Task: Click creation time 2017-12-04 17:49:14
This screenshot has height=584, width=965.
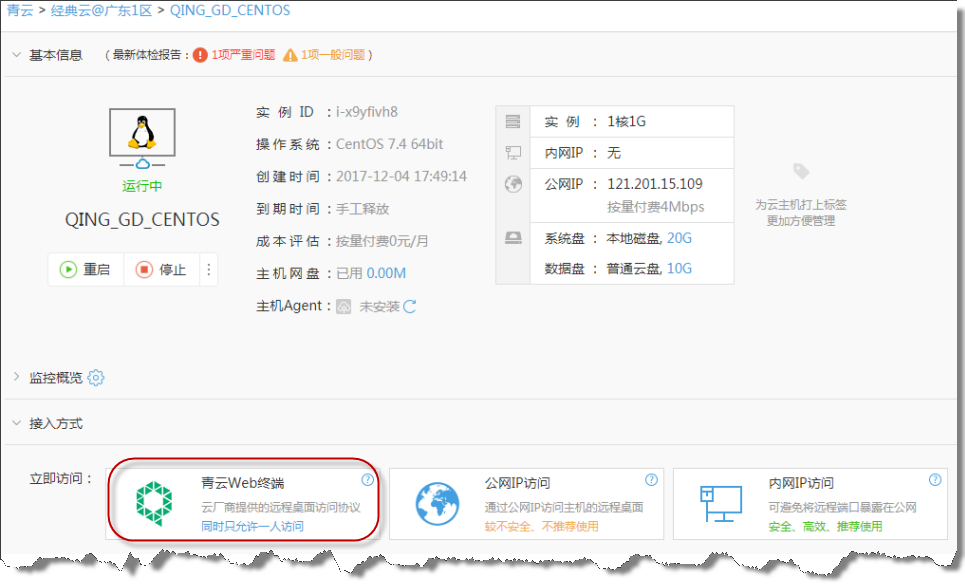Action: (x=401, y=177)
